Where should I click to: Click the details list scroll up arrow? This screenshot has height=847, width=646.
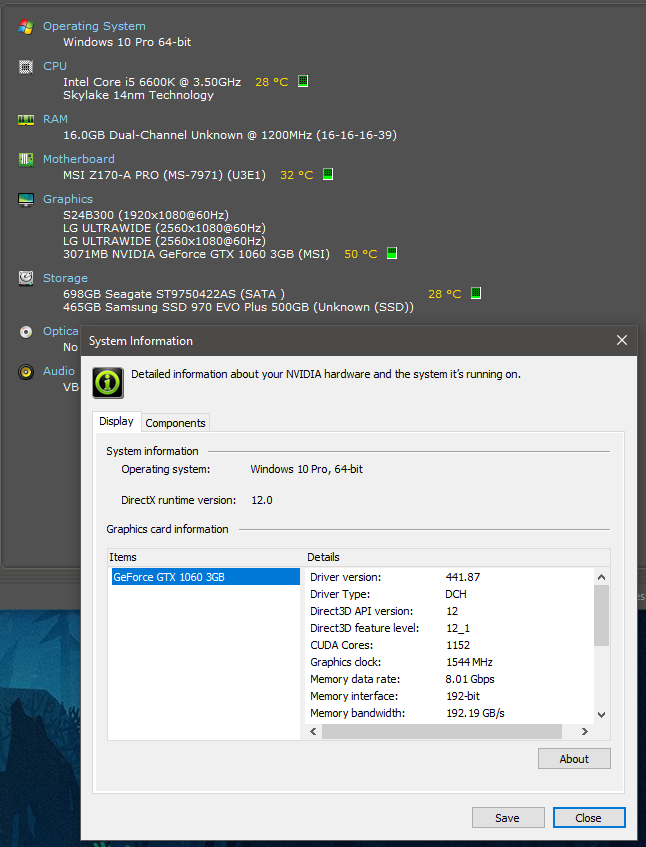(601, 577)
